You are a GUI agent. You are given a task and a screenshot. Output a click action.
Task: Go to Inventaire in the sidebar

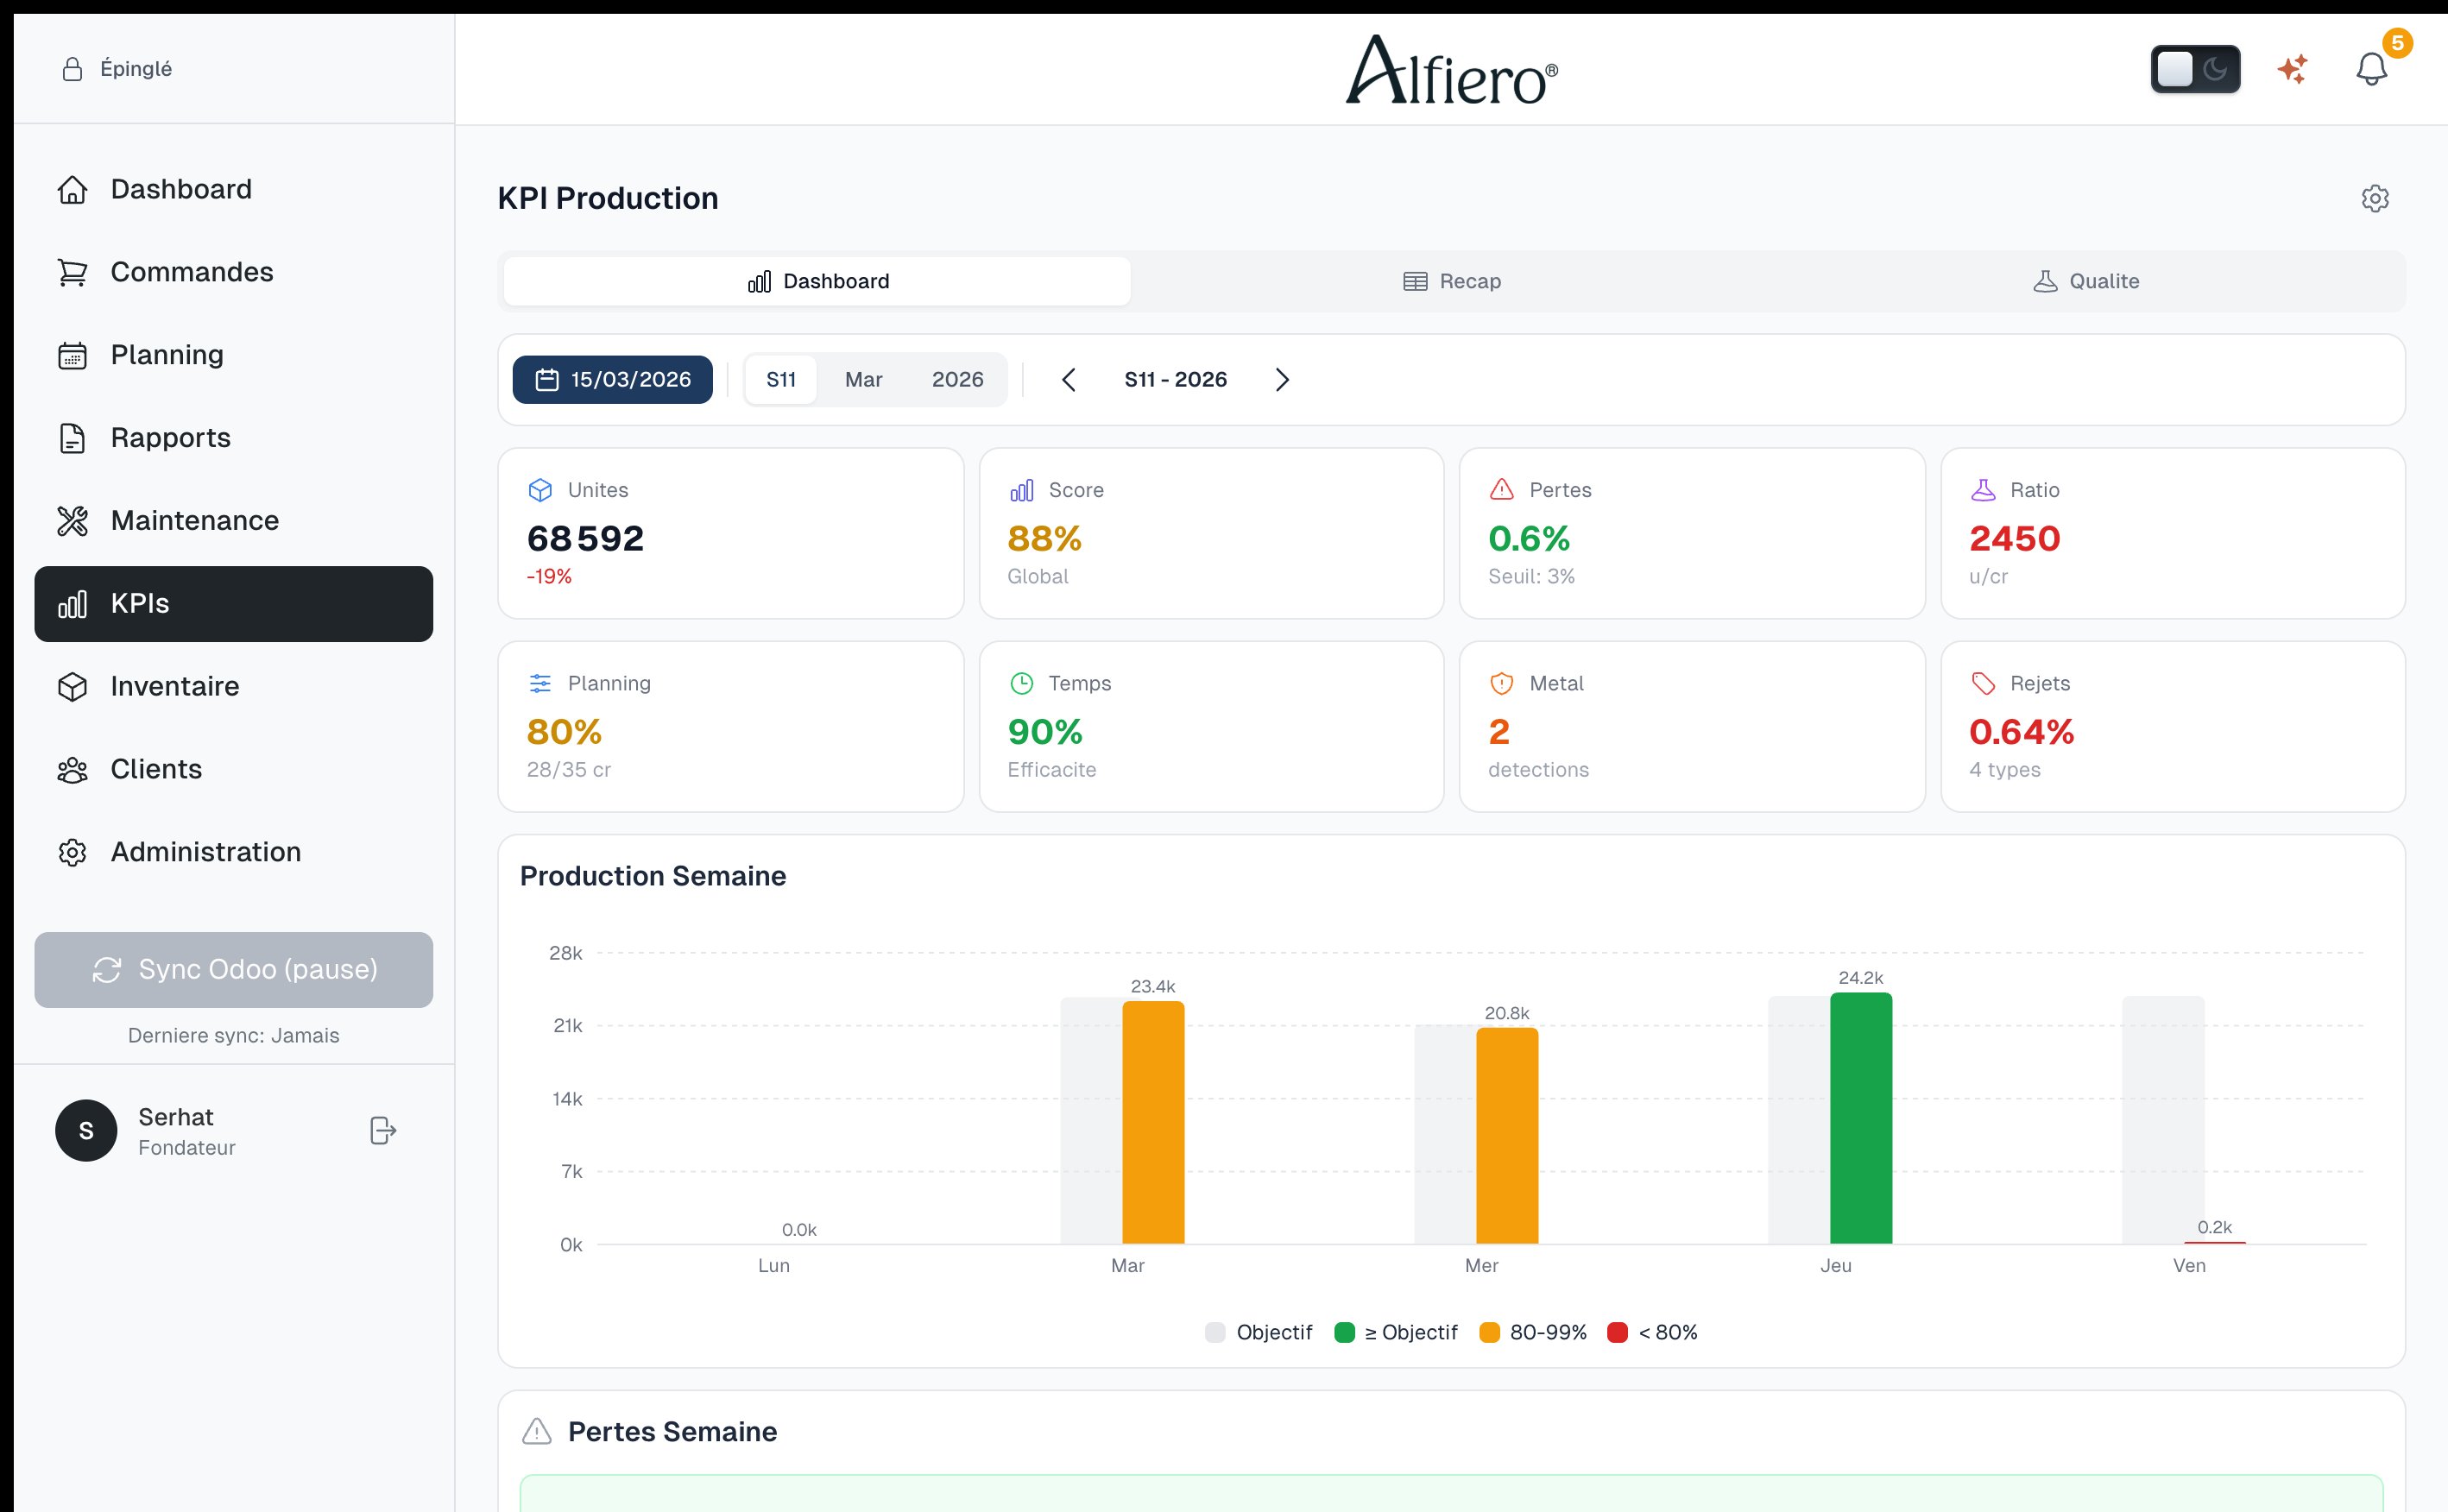174,686
